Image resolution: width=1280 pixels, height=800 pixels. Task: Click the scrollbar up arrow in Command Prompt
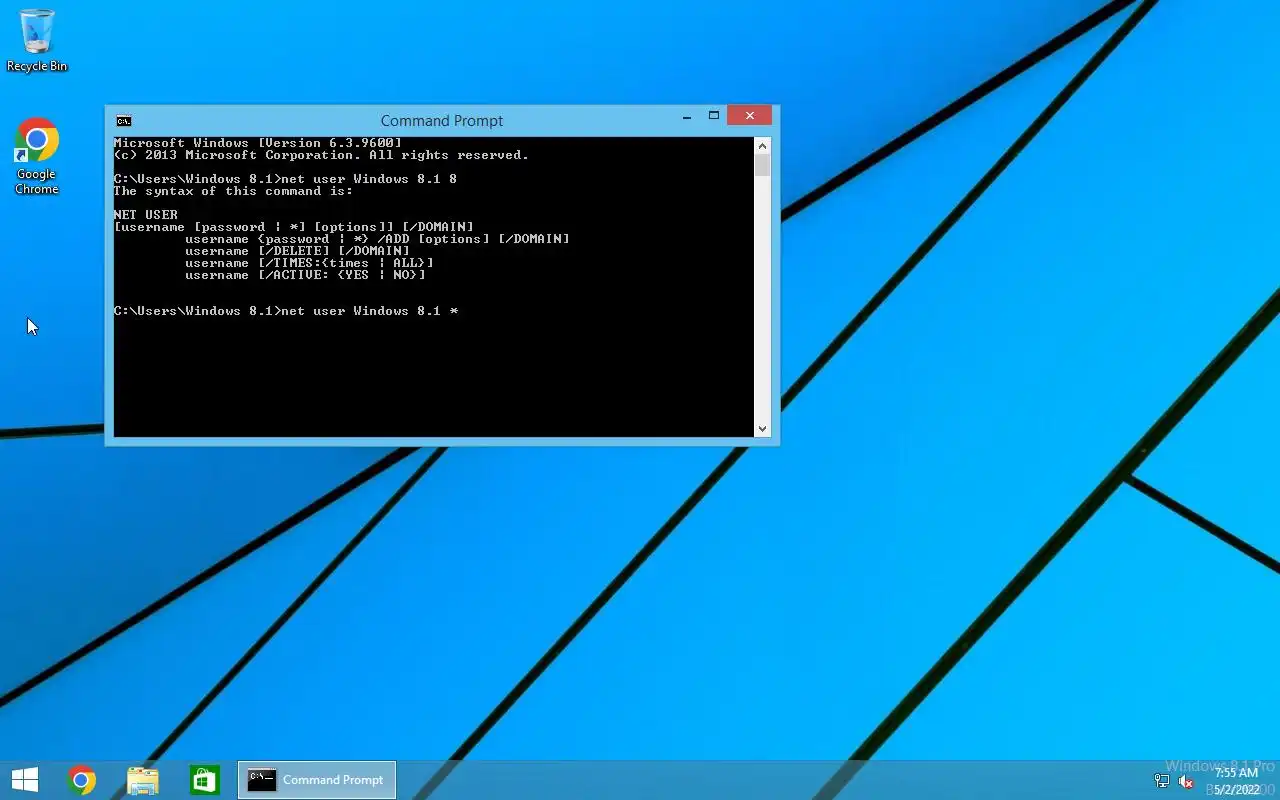point(762,145)
